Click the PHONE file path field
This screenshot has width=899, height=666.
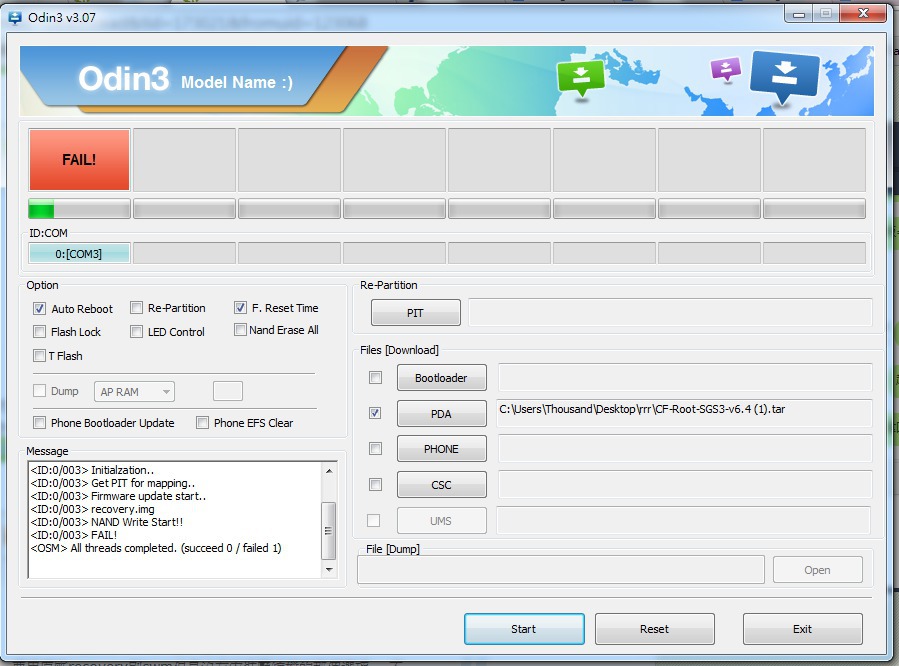click(x=685, y=449)
